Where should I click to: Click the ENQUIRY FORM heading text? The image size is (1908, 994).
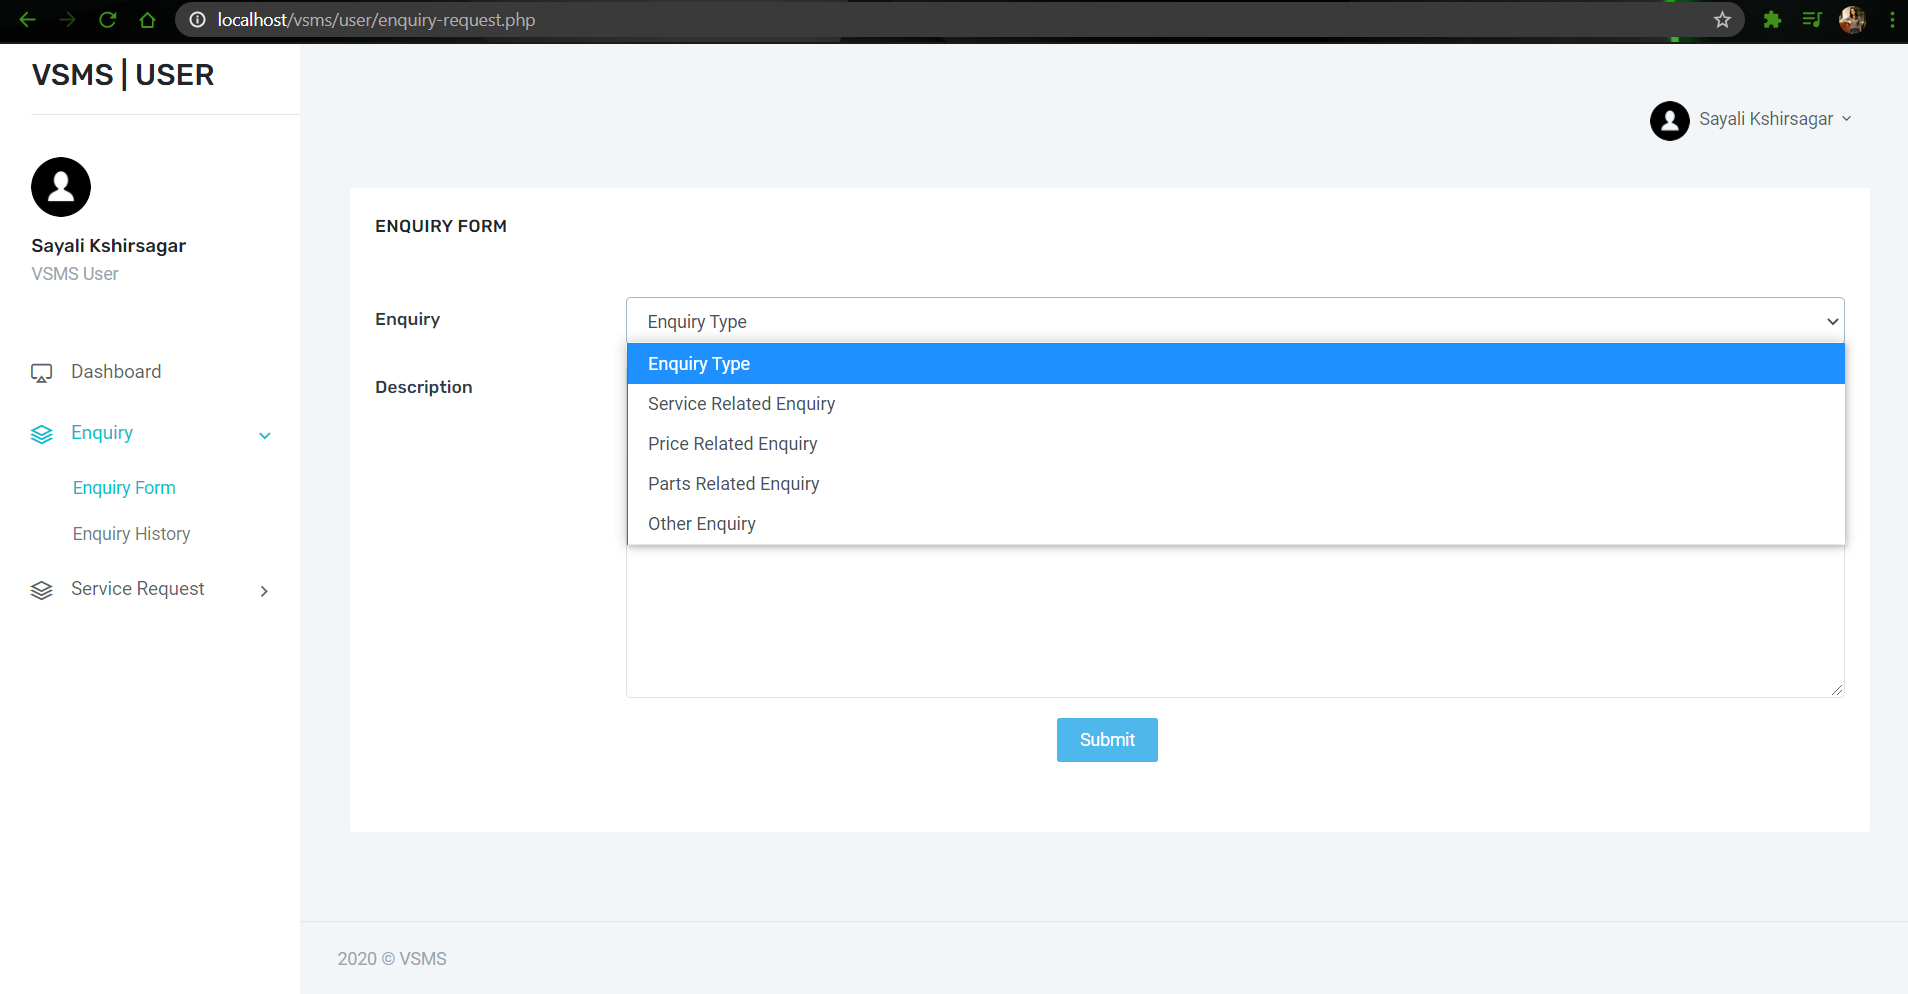441,226
